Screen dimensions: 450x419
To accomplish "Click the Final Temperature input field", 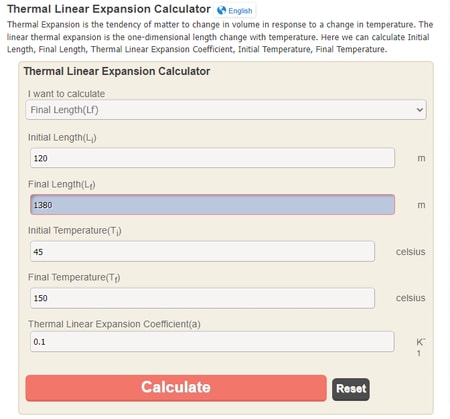I will [x=202, y=298].
